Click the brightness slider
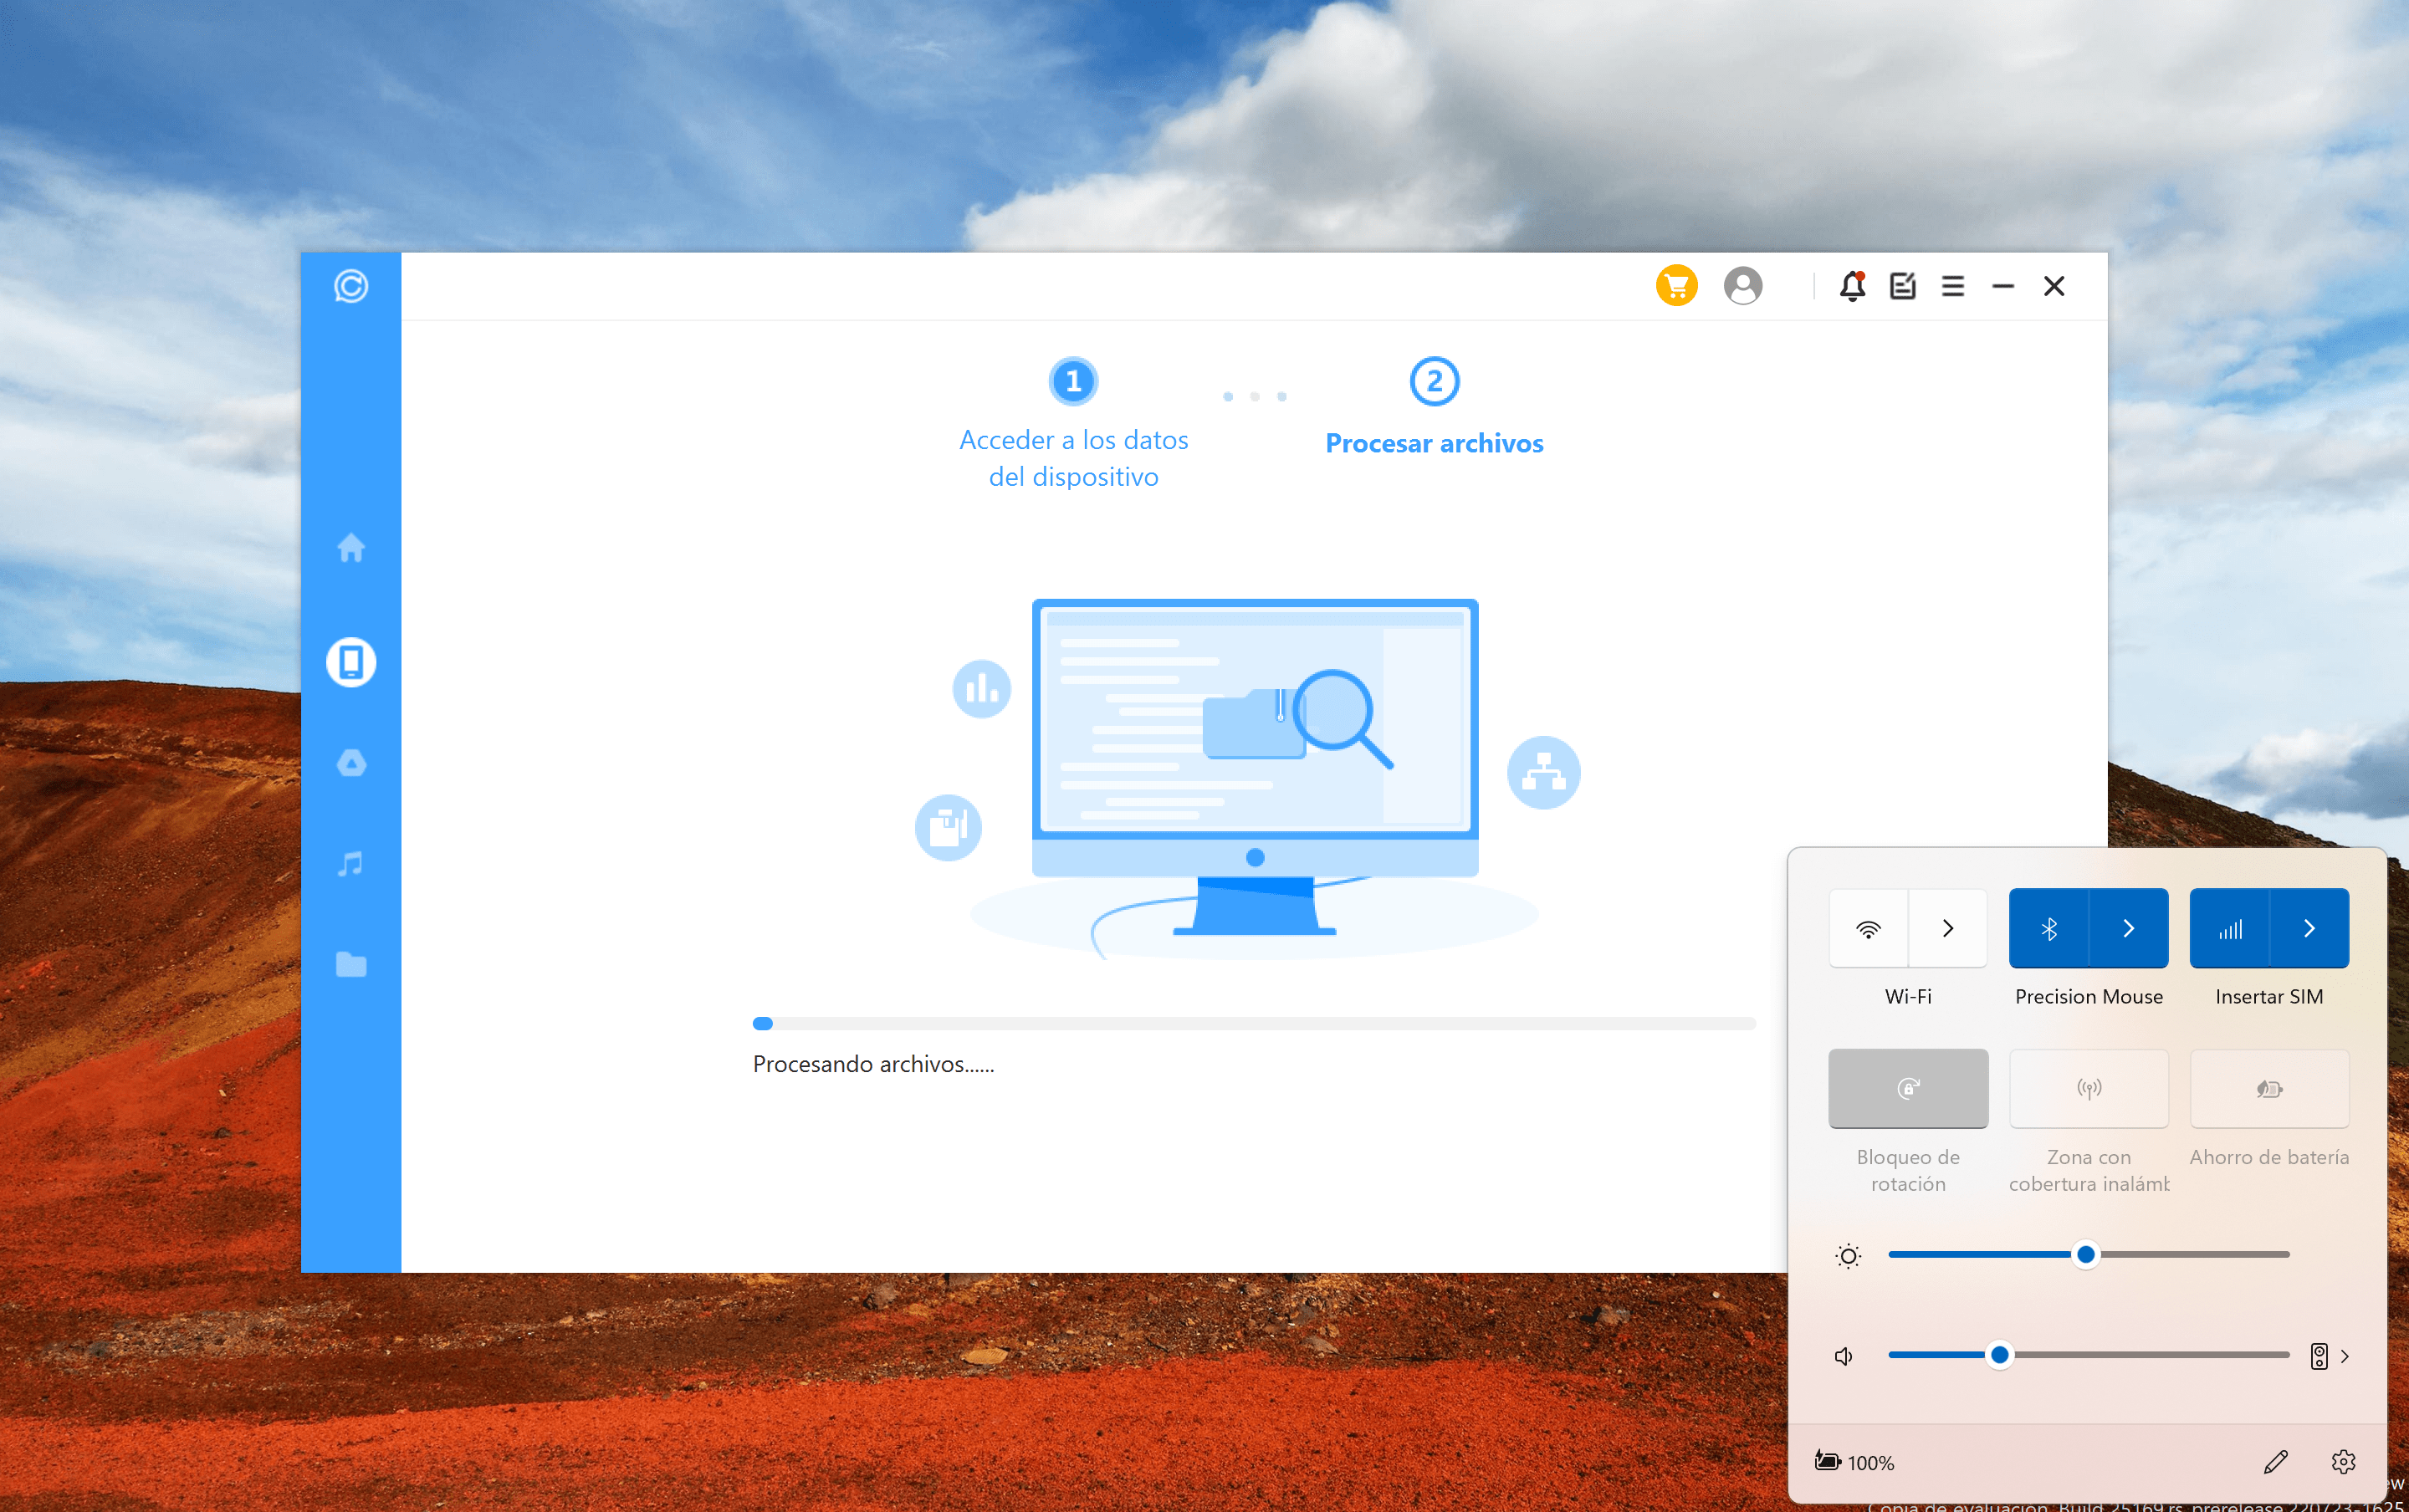Viewport: 2409px width, 1512px height. pos(2088,1254)
